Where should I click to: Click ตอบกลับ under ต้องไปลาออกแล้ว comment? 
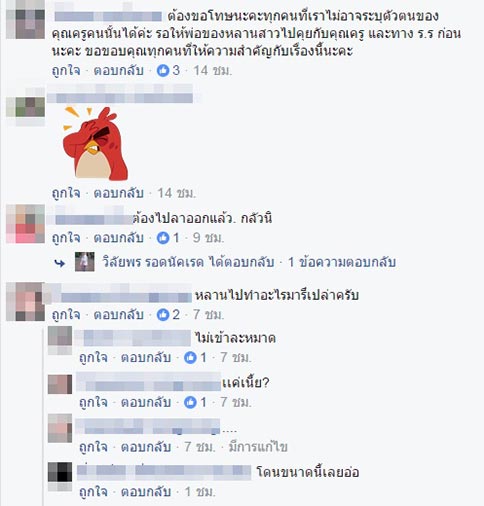(x=119, y=238)
